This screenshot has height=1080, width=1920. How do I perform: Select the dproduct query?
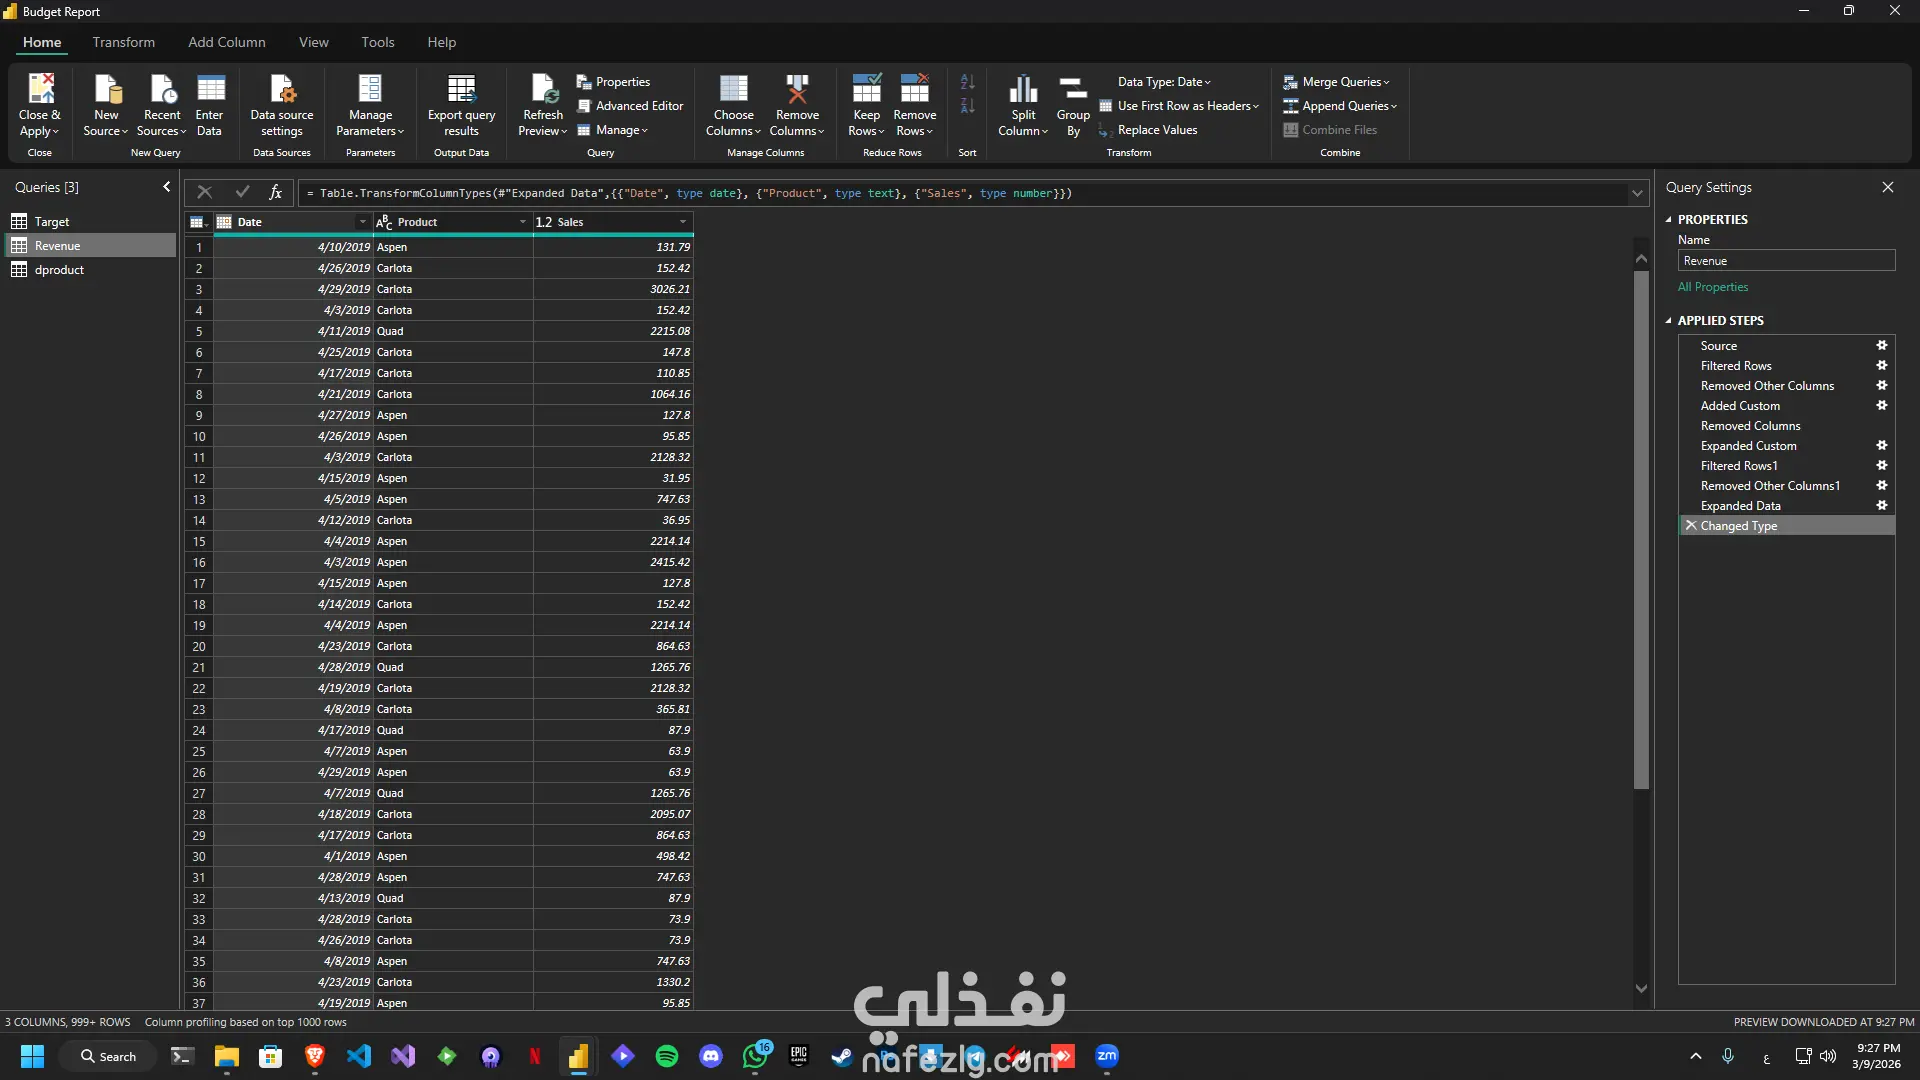[59, 270]
